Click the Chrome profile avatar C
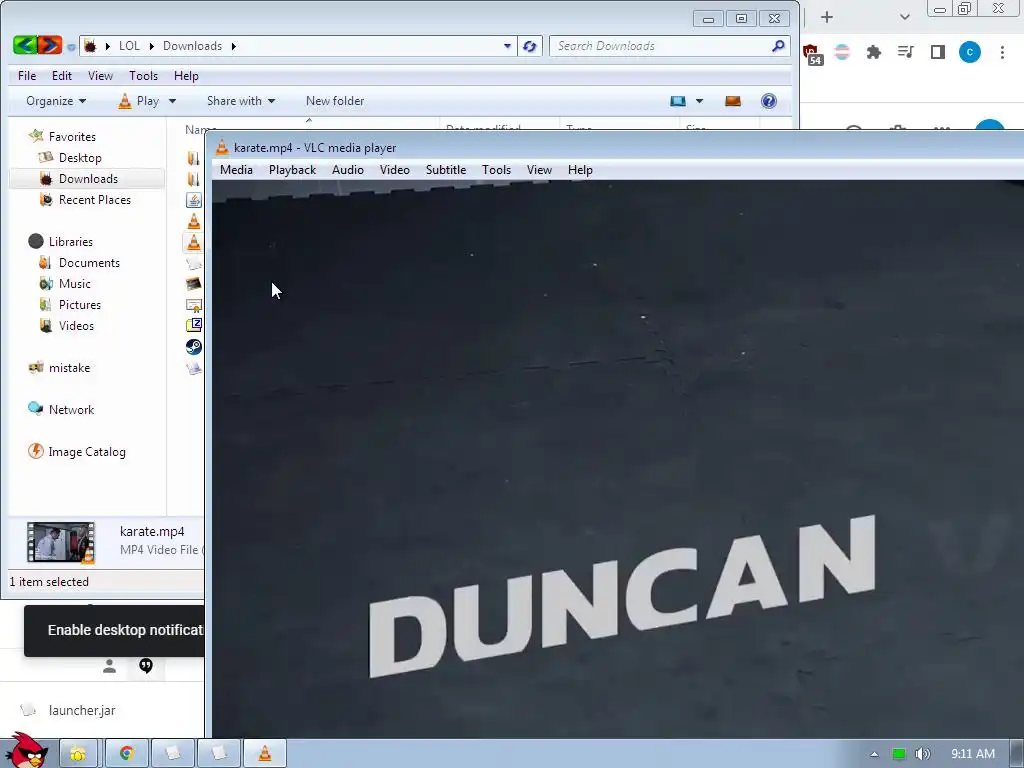The image size is (1024, 768). pyautogui.click(x=970, y=52)
